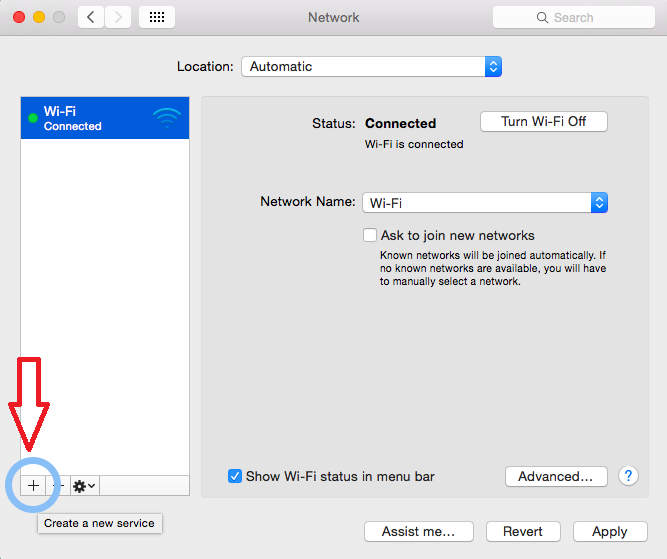Open the Location dropdown
This screenshot has height=559, width=667.
tap(371, 67)
